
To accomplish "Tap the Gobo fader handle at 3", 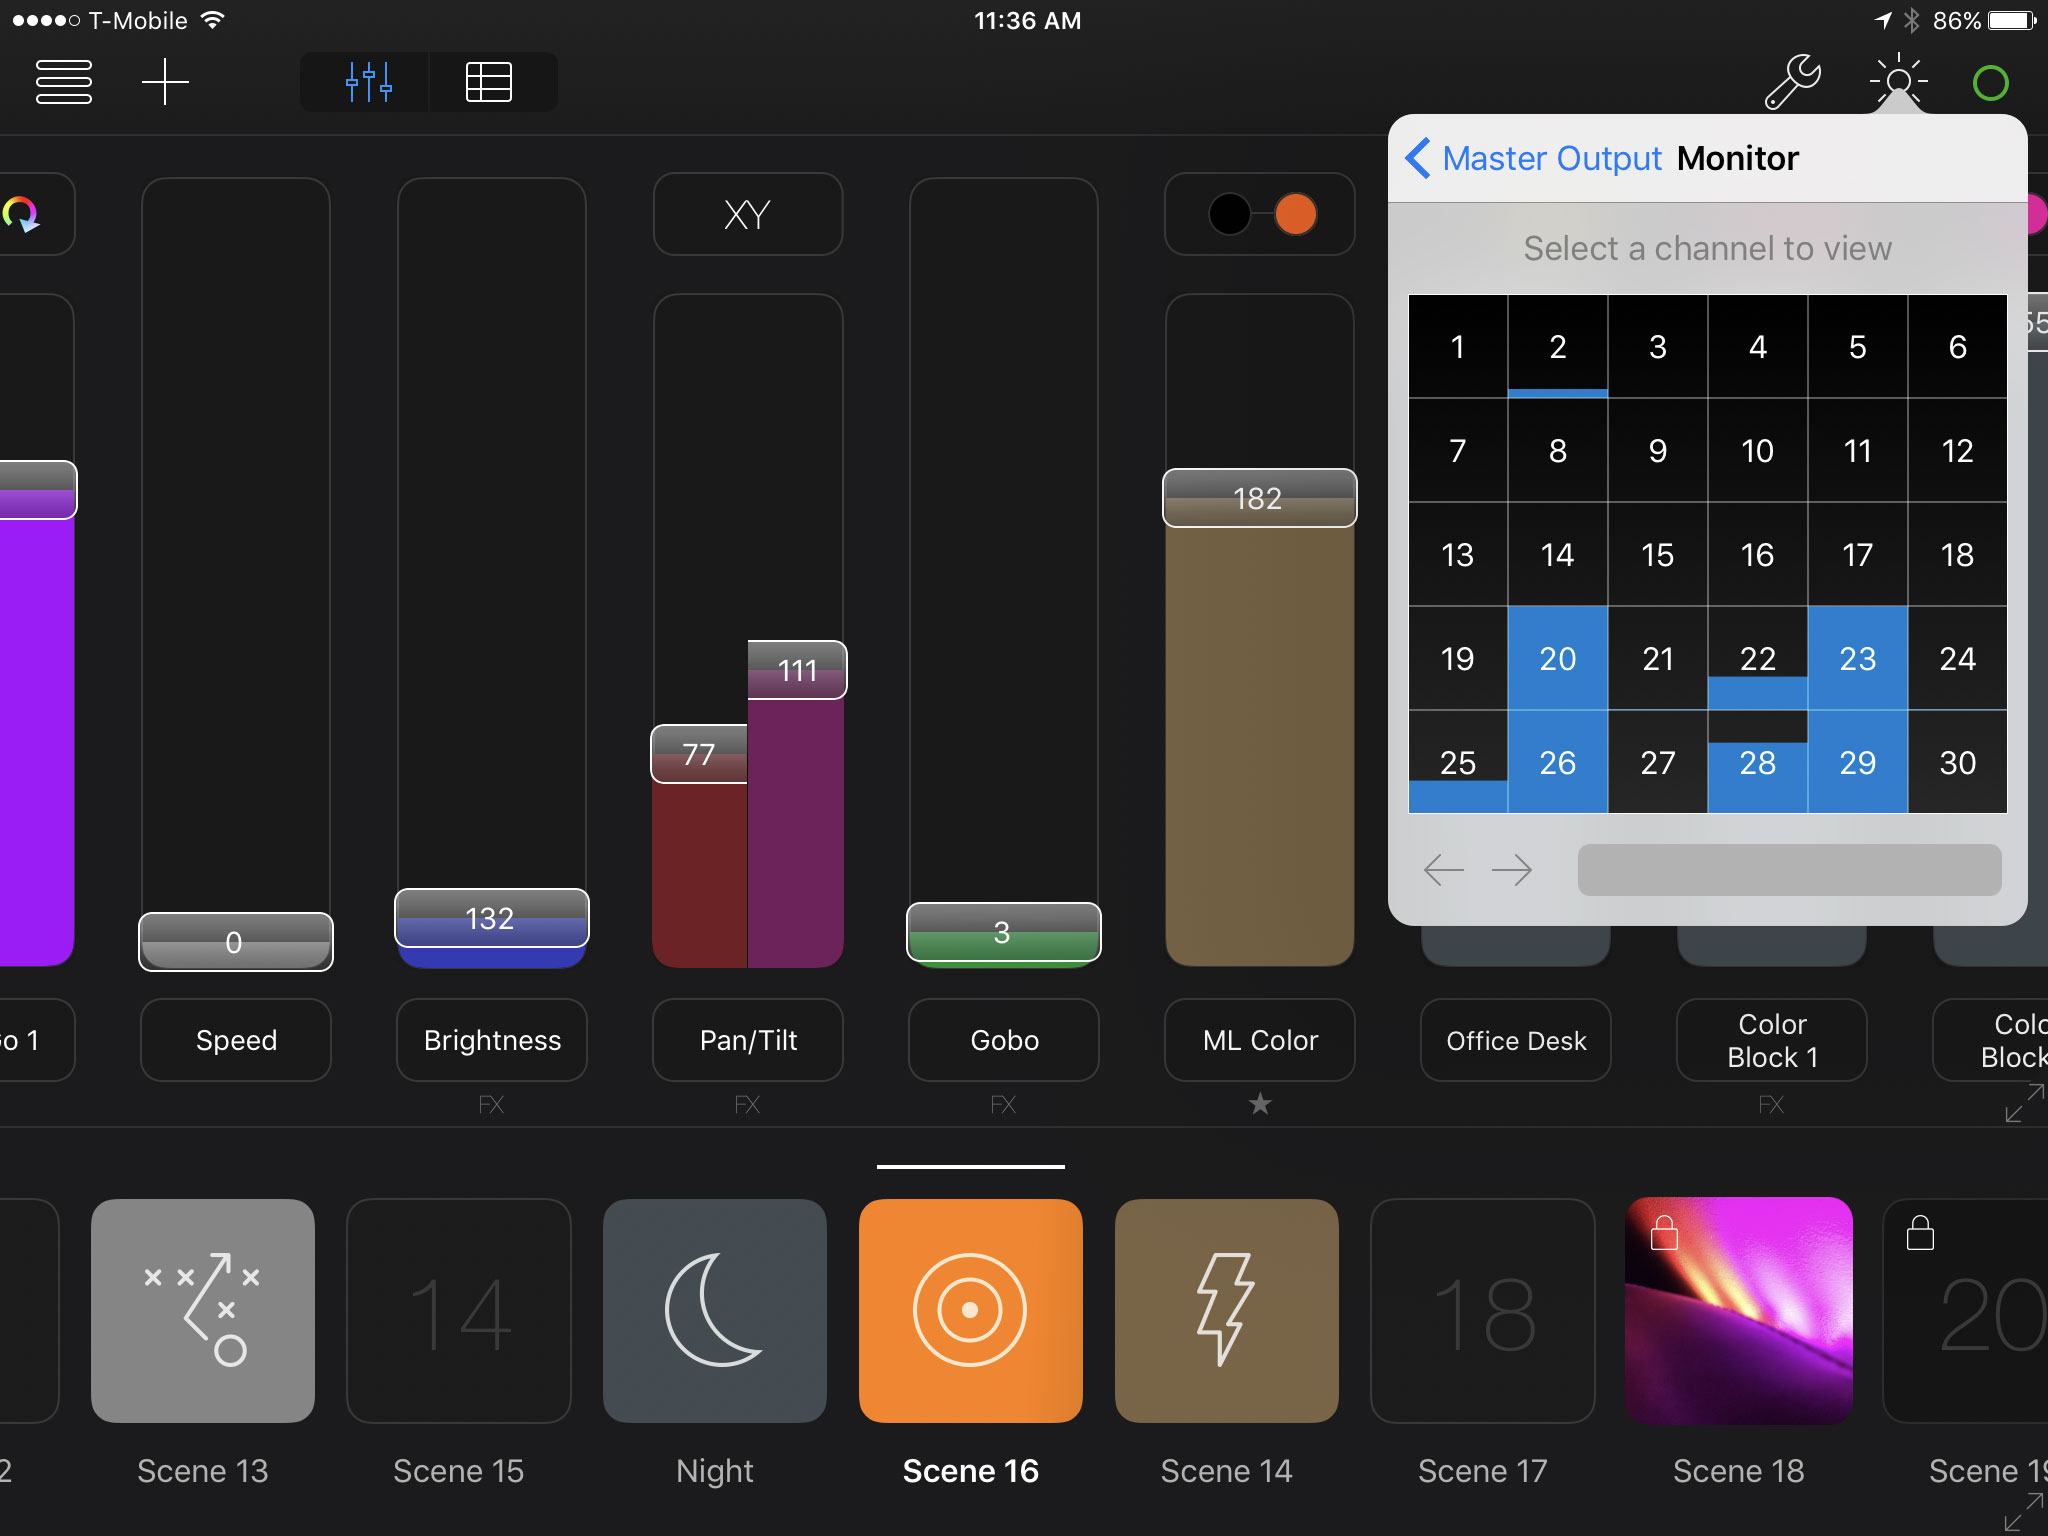I will (x=1004, y=932).
